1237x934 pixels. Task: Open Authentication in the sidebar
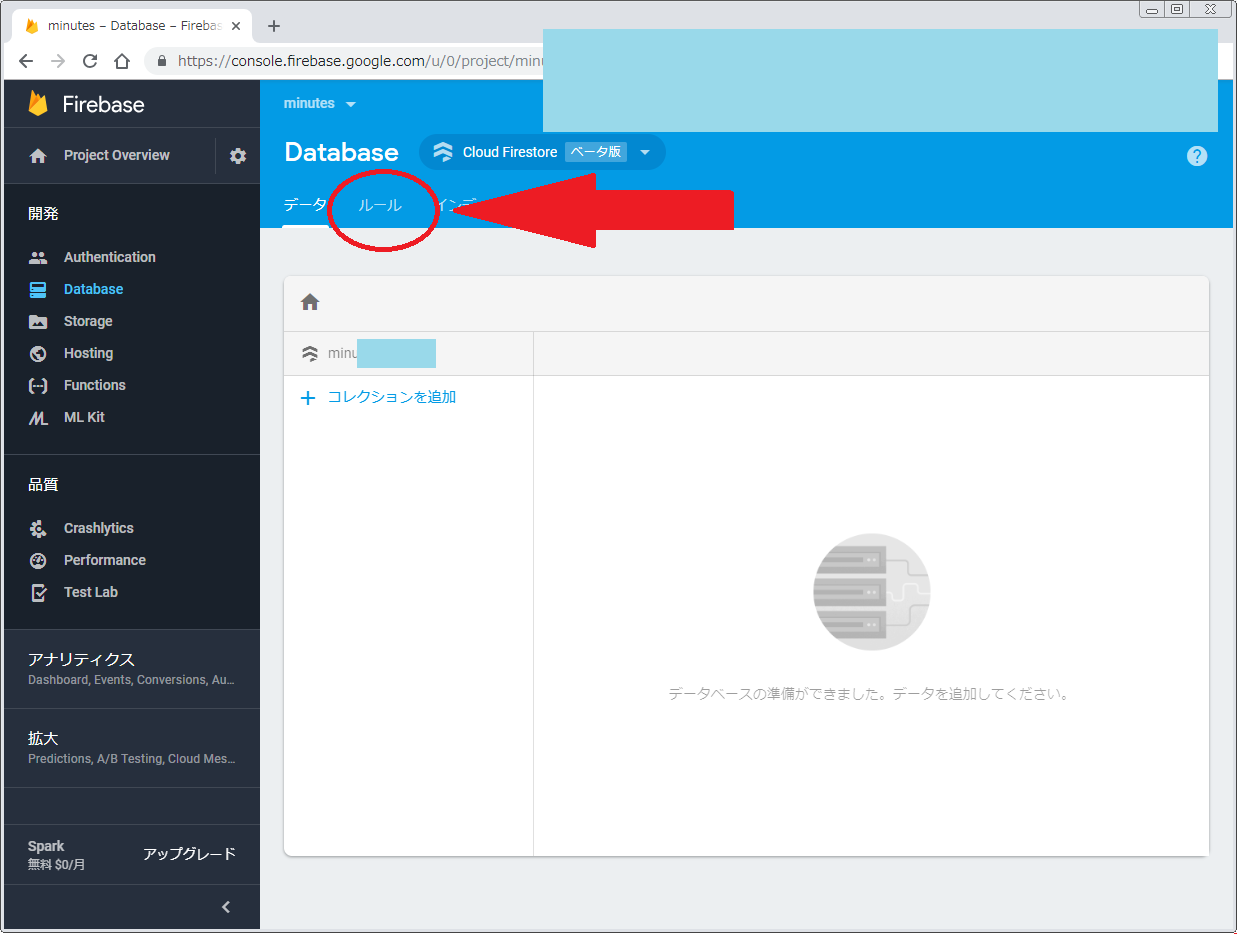click(x=109, y=257)
